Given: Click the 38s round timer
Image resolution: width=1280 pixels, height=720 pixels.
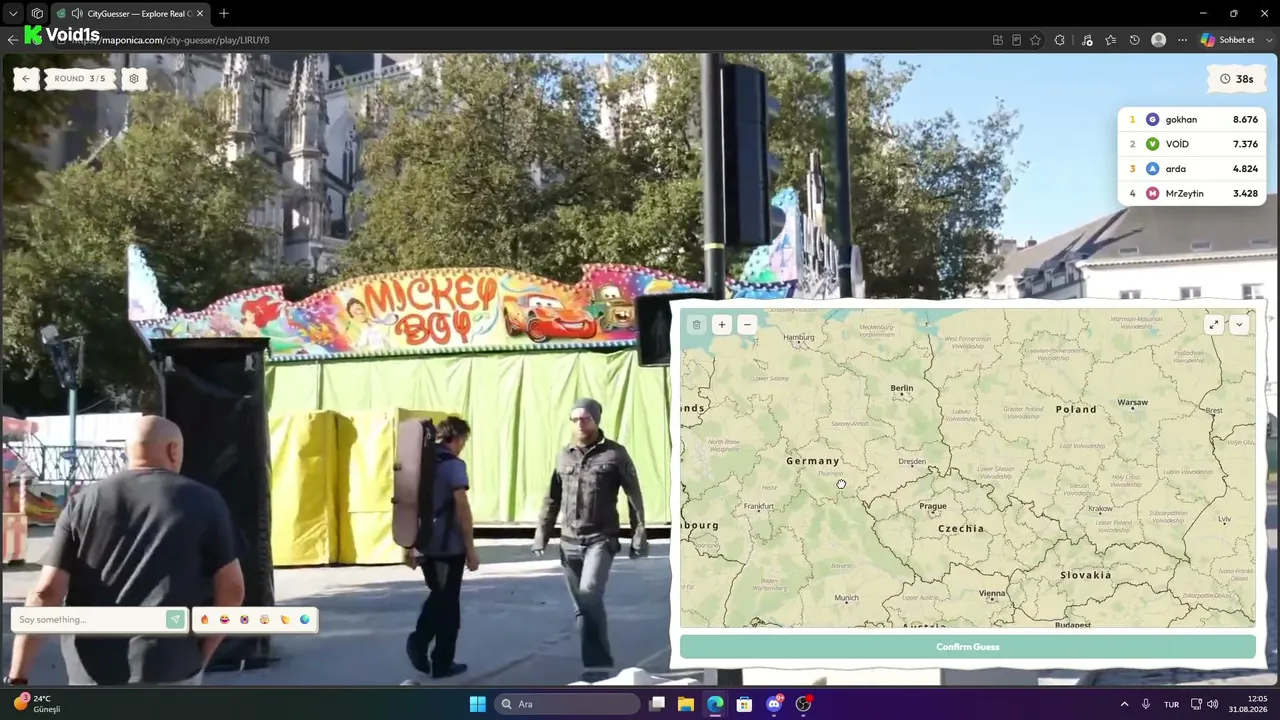Looking at the screenshot, I should coord(1237,79).
